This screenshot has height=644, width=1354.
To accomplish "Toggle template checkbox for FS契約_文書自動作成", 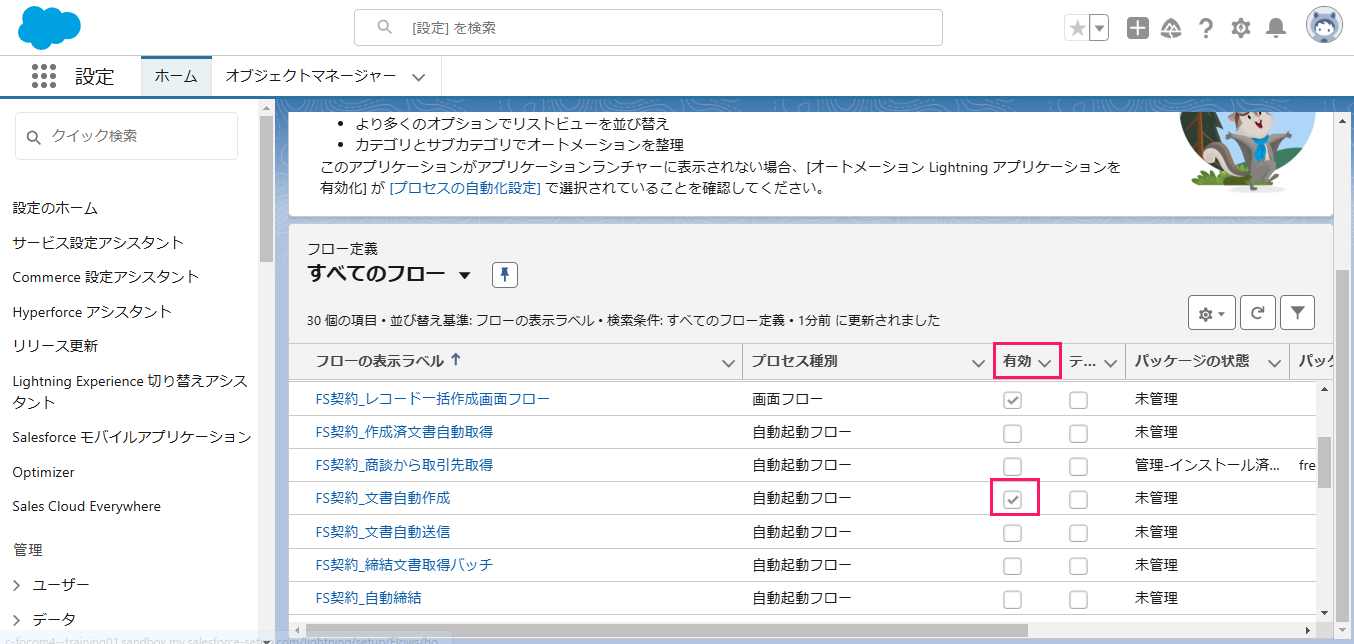I will point(1078,499).
